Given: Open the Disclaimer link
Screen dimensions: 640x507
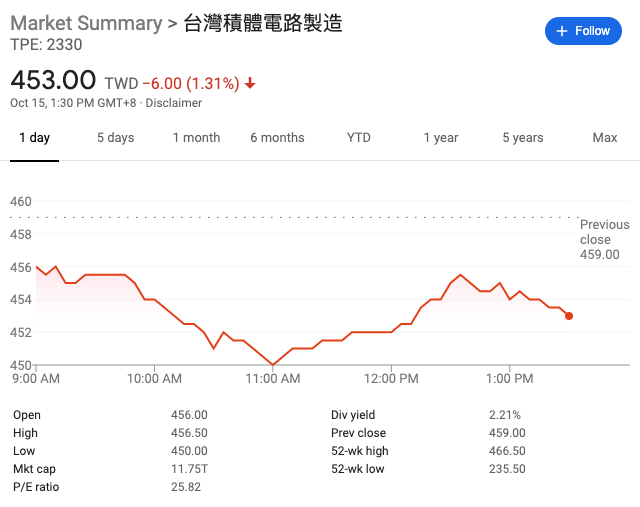Looking at the screenshot, I should coord(174,103).
